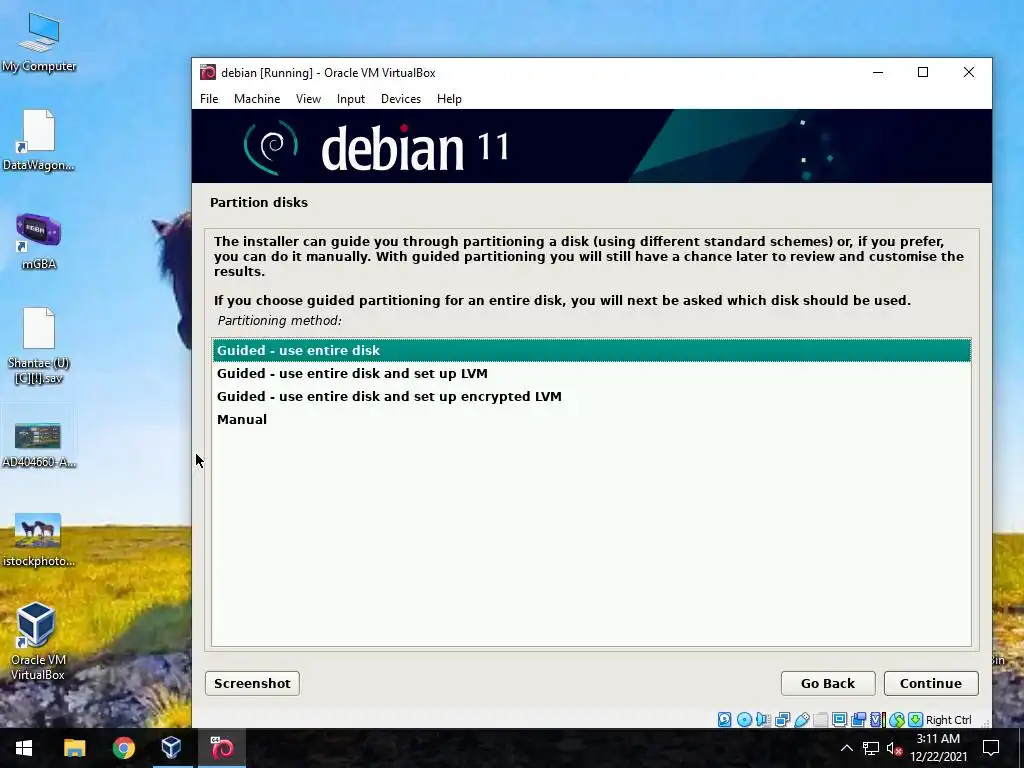
Task: Click the network tray icon
Action: 871,748
